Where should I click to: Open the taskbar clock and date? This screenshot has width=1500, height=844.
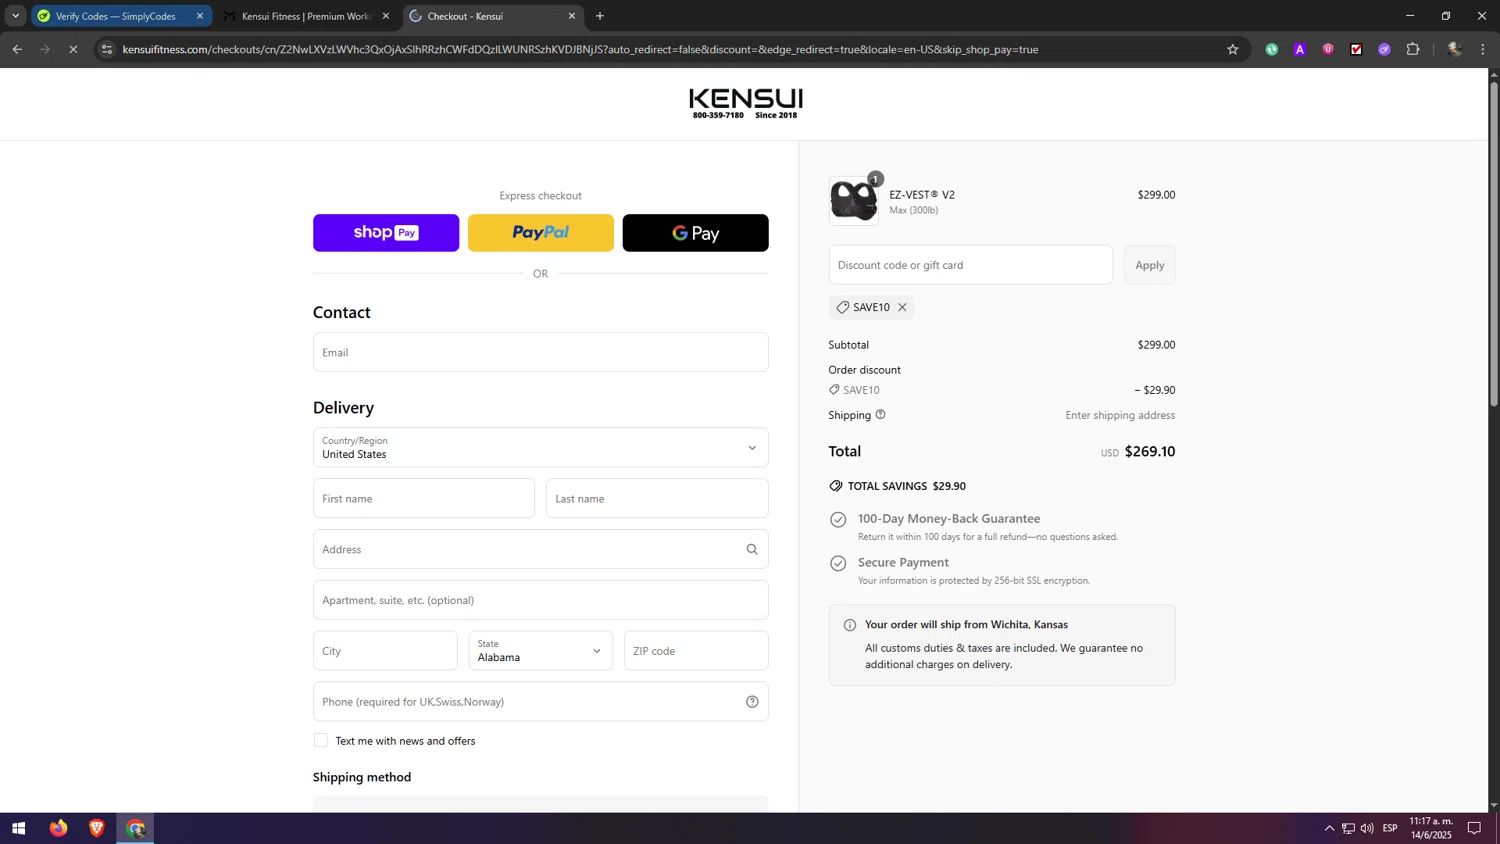[x=1431, y=828]
